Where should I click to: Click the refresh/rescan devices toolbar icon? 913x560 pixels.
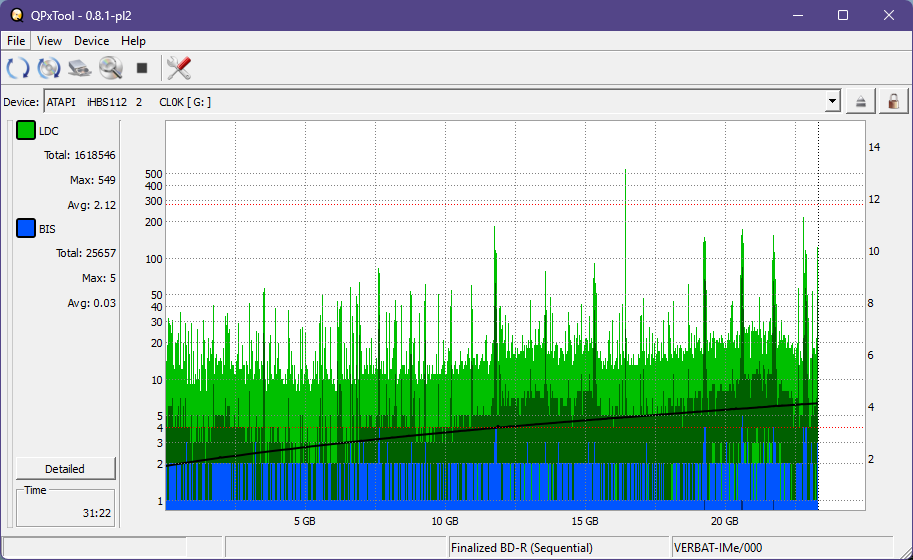coord(17,68)
